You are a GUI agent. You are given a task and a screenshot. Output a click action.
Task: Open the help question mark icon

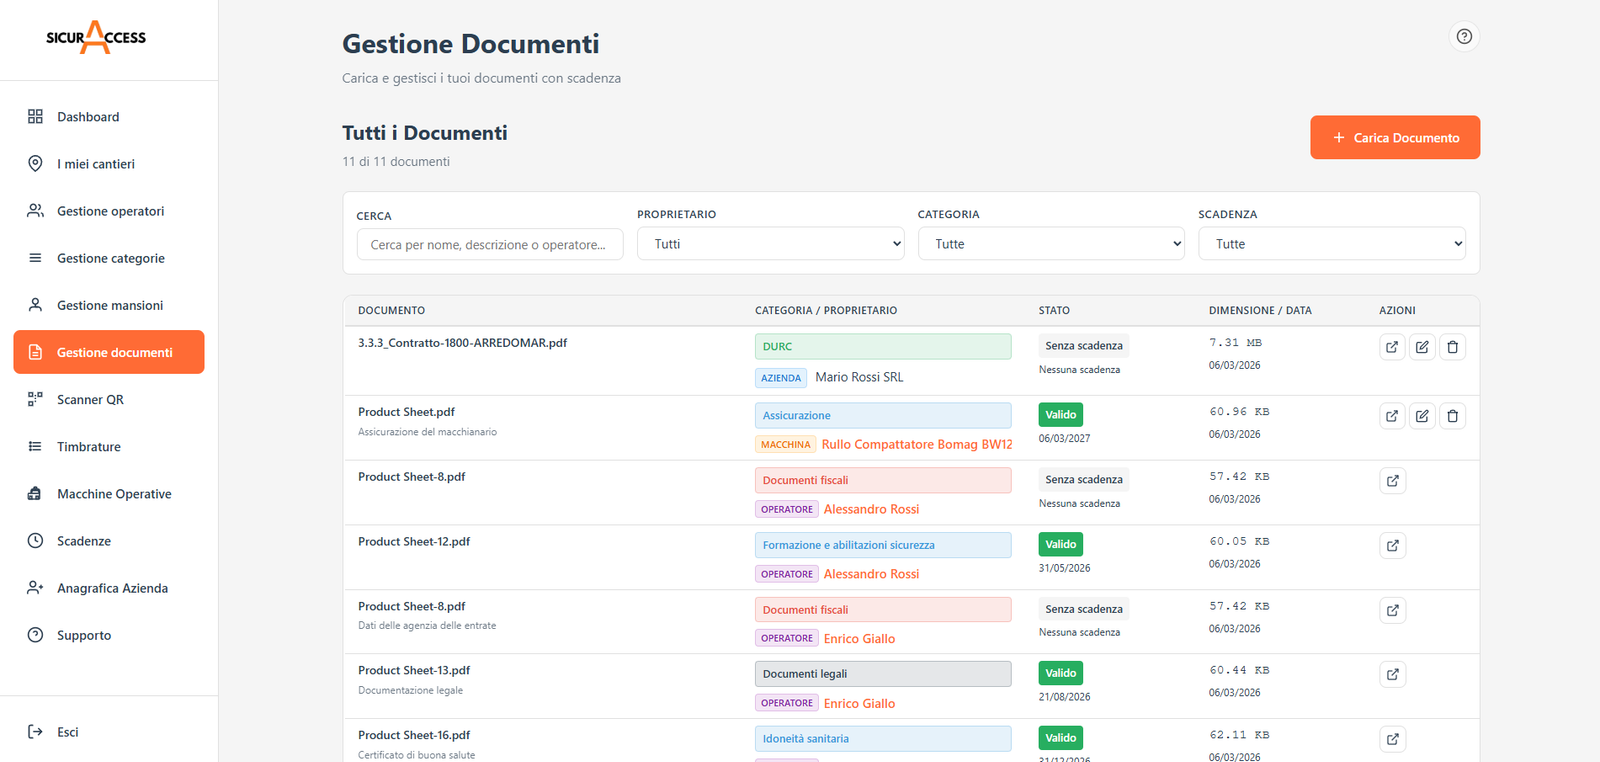tap(1464, 37)
